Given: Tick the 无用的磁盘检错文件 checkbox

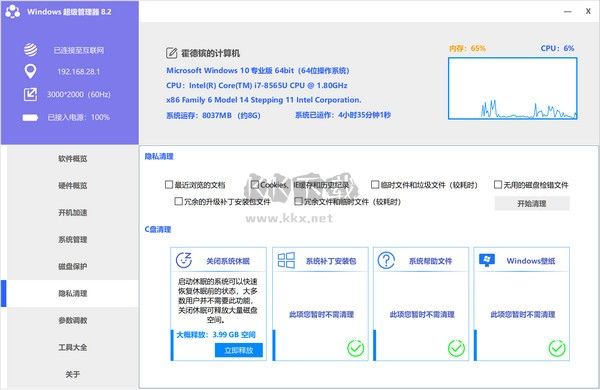Looking at the screenshot, I should [498, 185].
